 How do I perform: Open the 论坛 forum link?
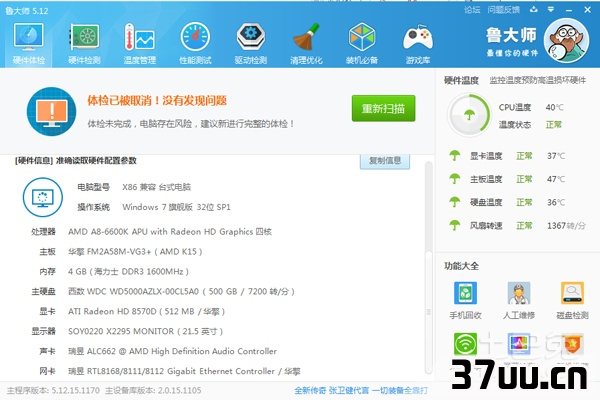472,10
